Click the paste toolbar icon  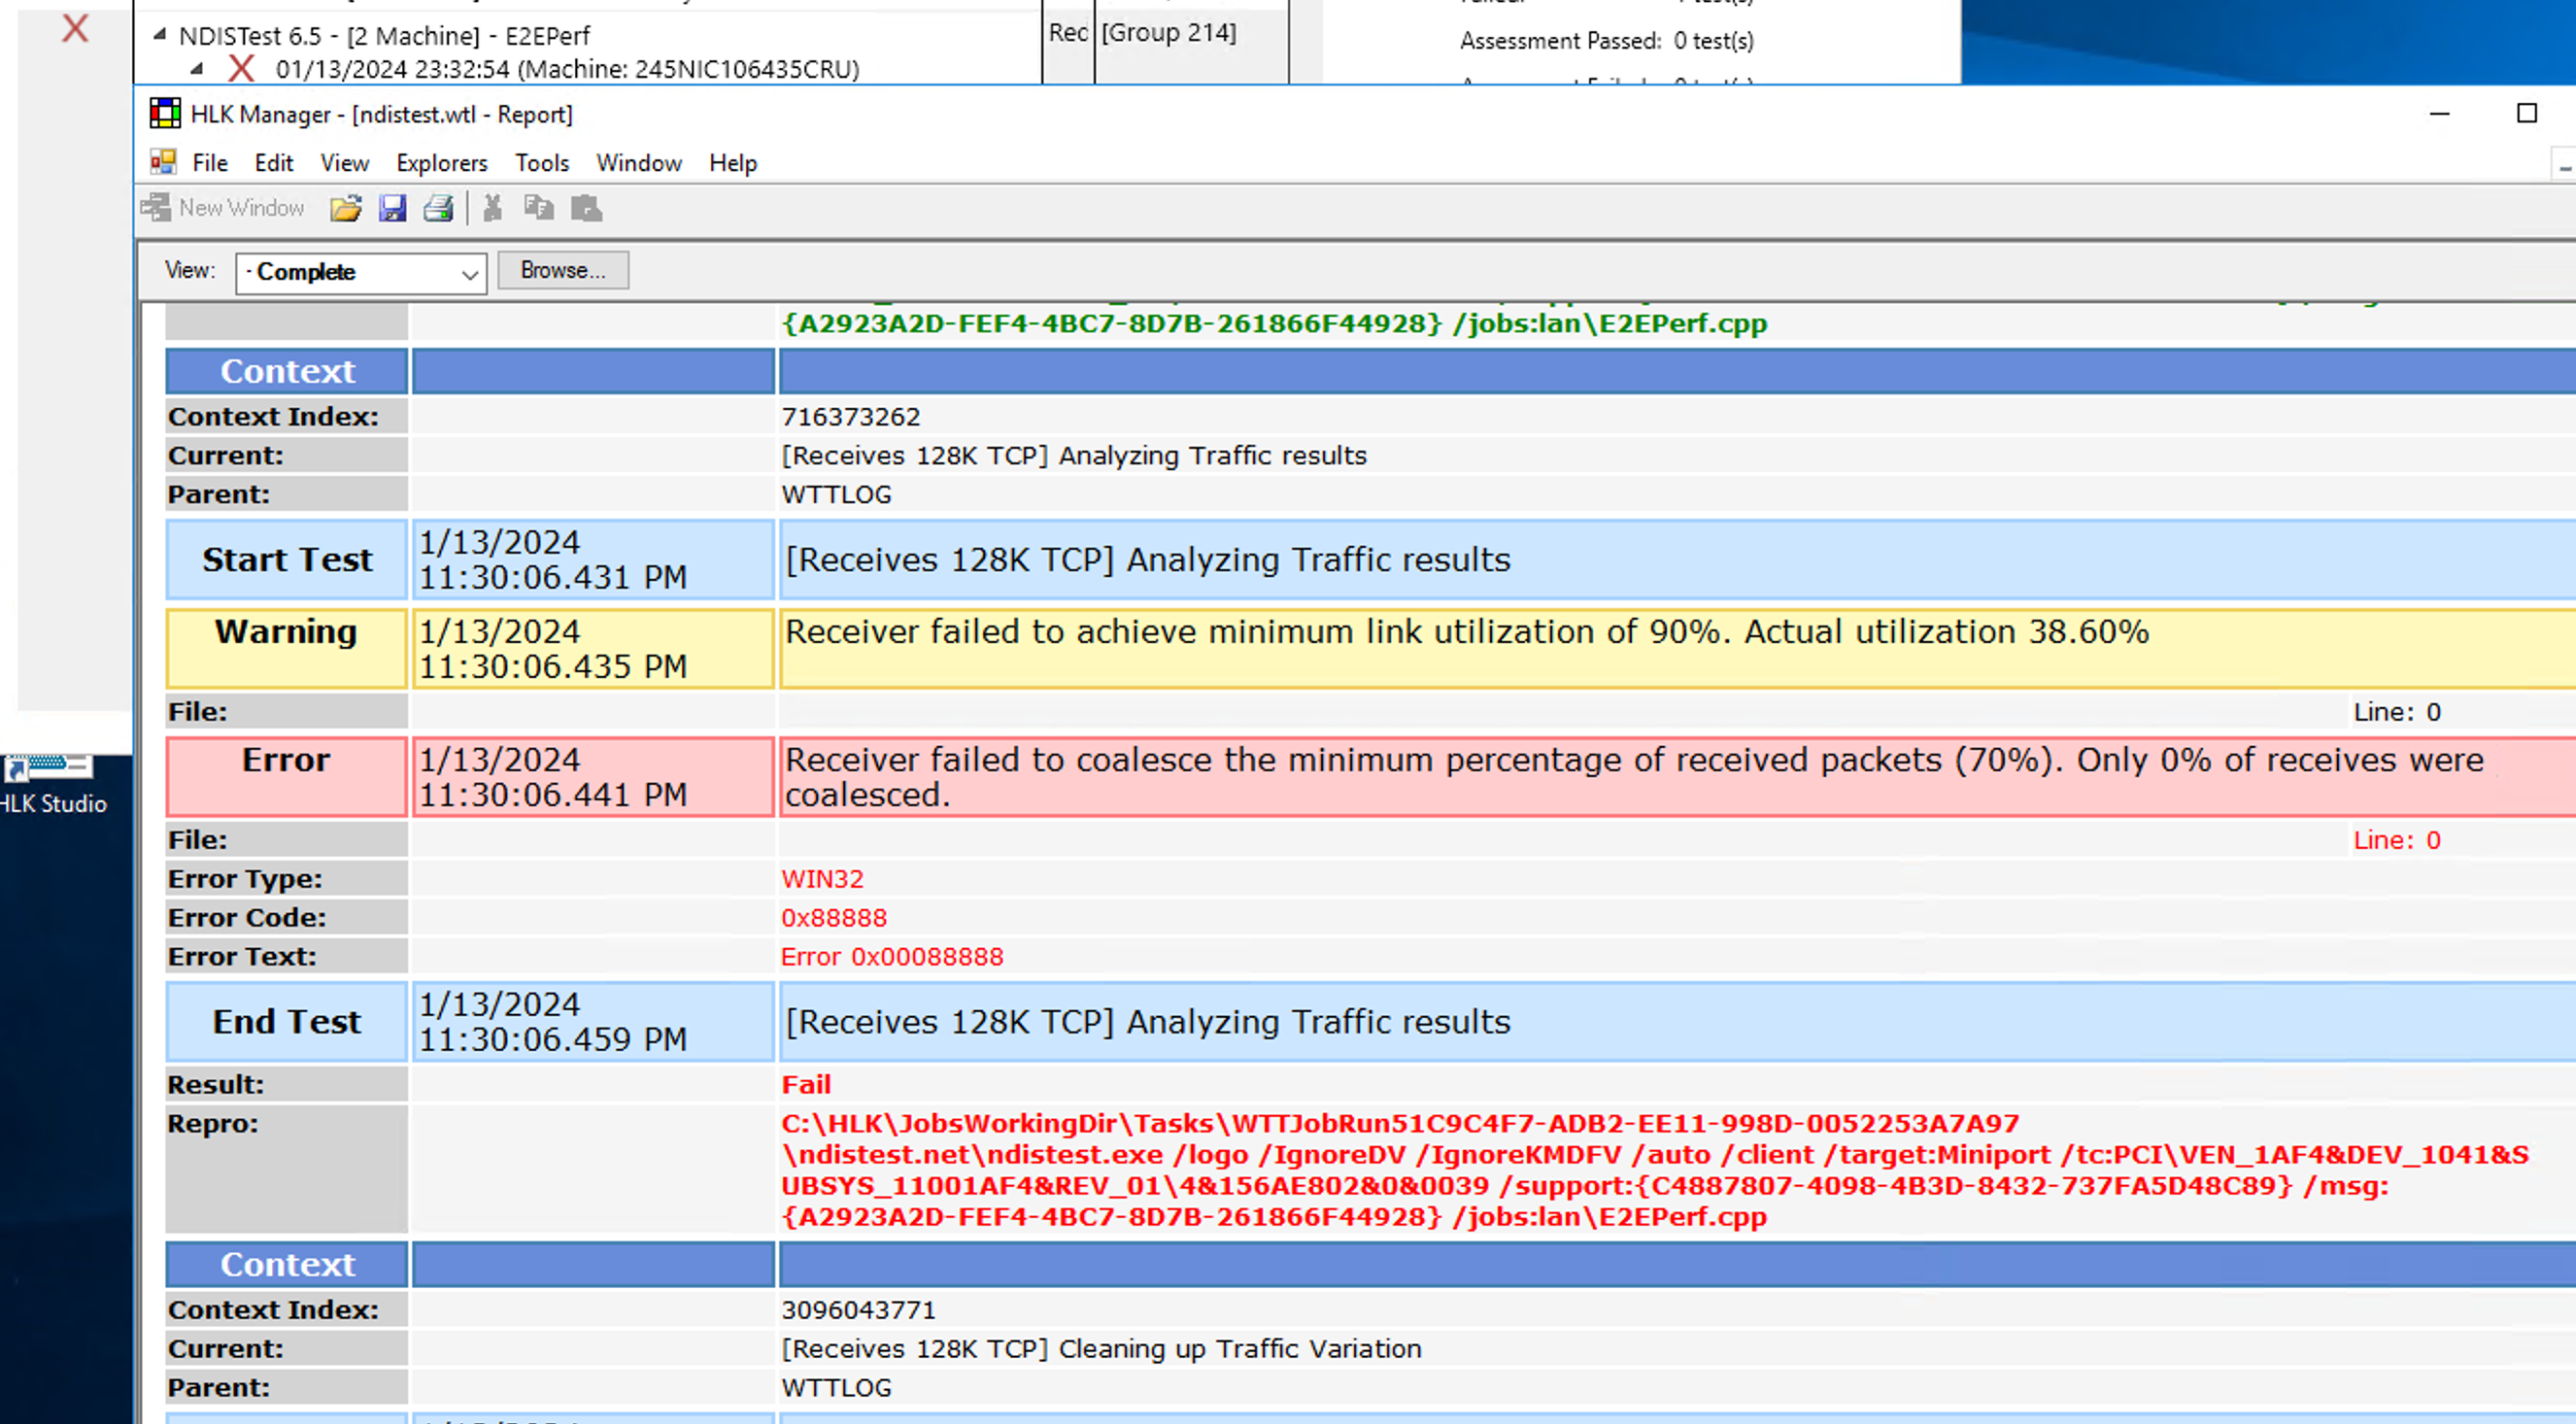click(586, 208)
